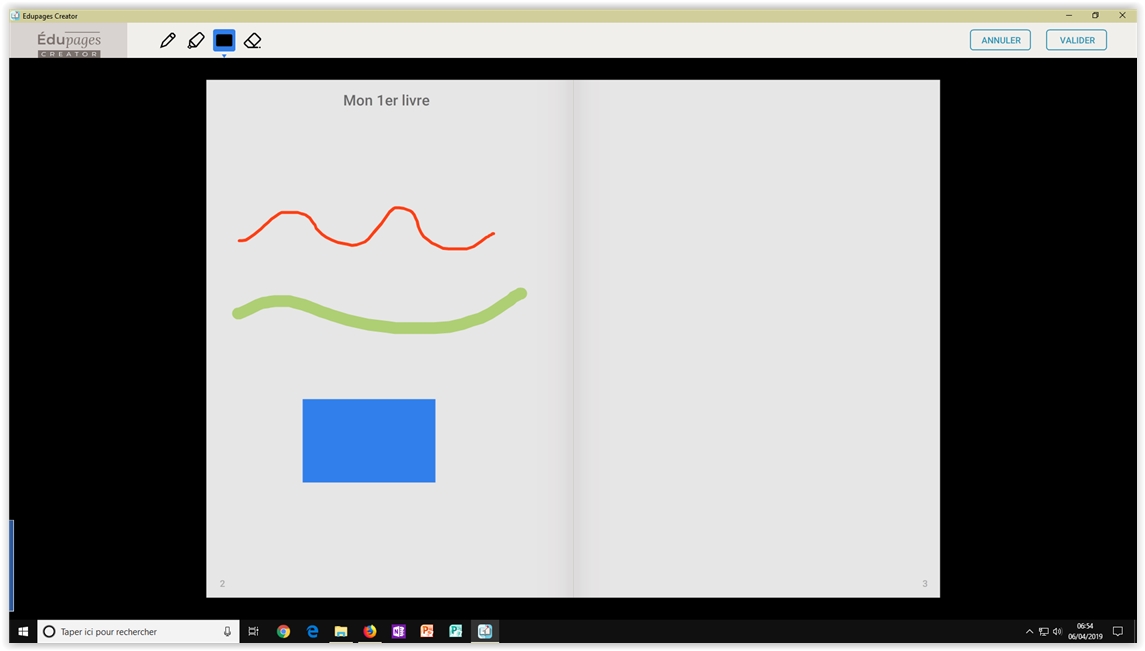This screenshot has width=1145, height=651.
Task: Select the highlighter marker tool
Action: [x=196, y=41]
